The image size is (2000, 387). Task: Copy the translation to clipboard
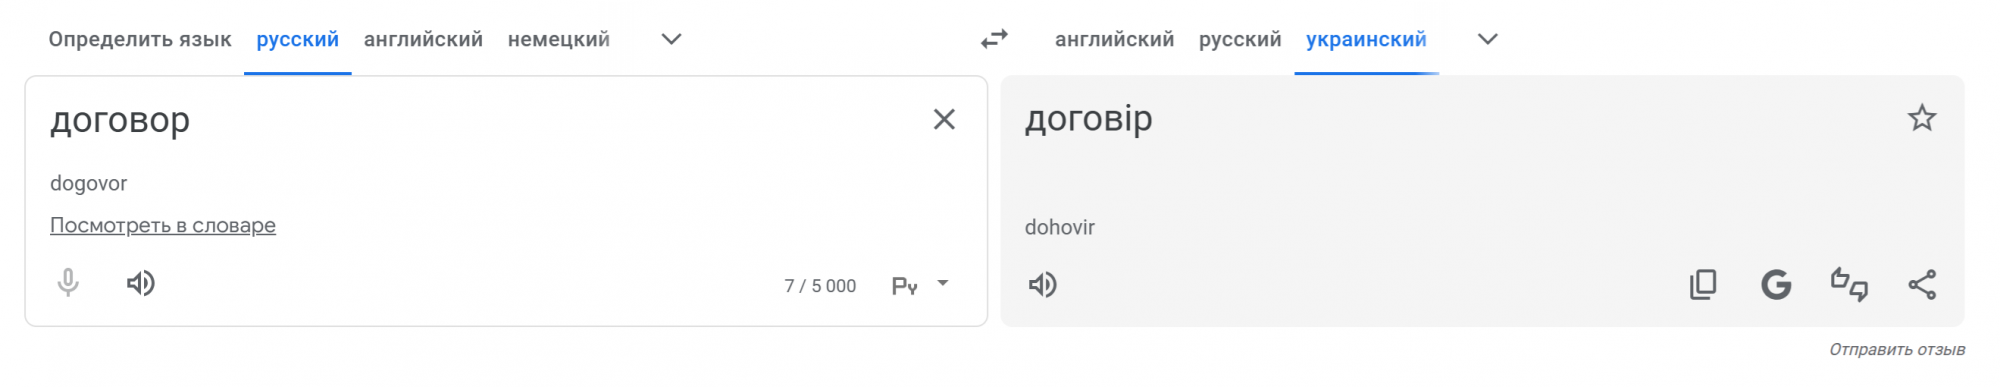(1703, 285)
